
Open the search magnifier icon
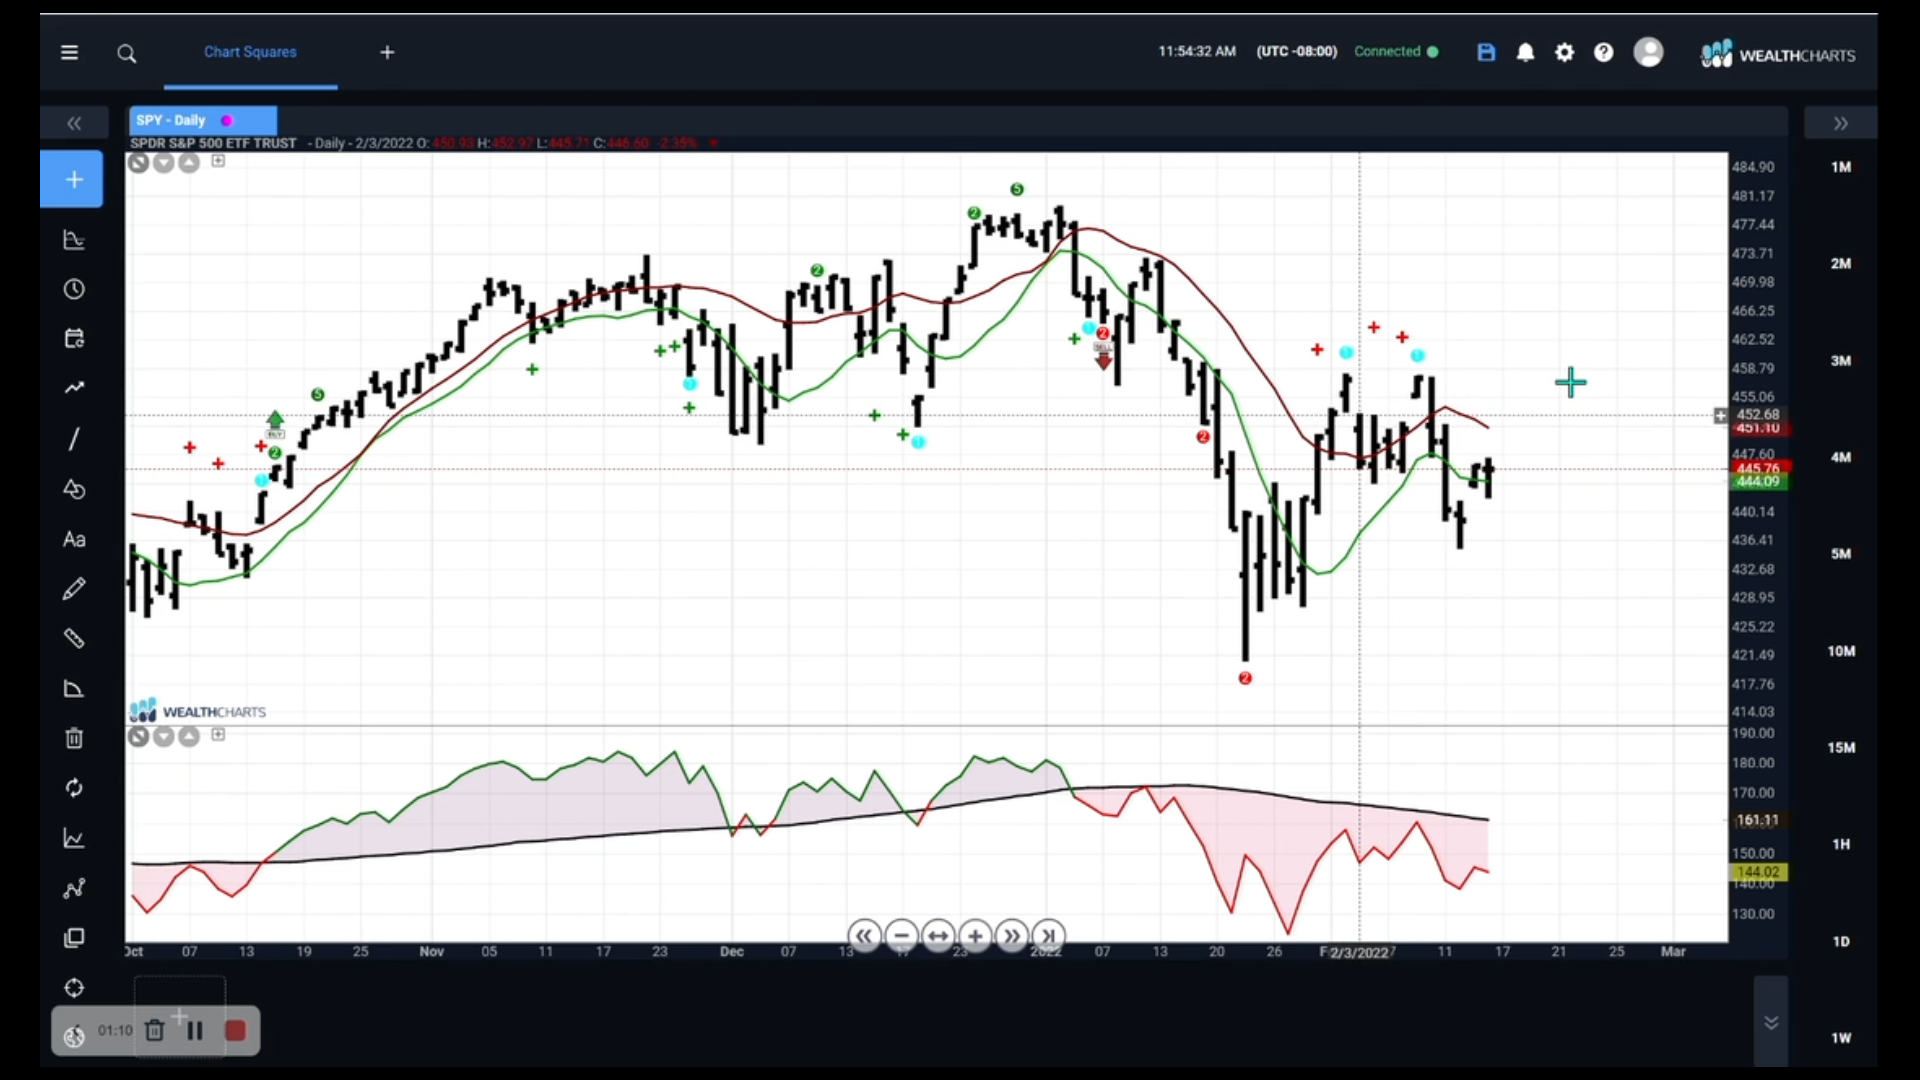point(126,53)
